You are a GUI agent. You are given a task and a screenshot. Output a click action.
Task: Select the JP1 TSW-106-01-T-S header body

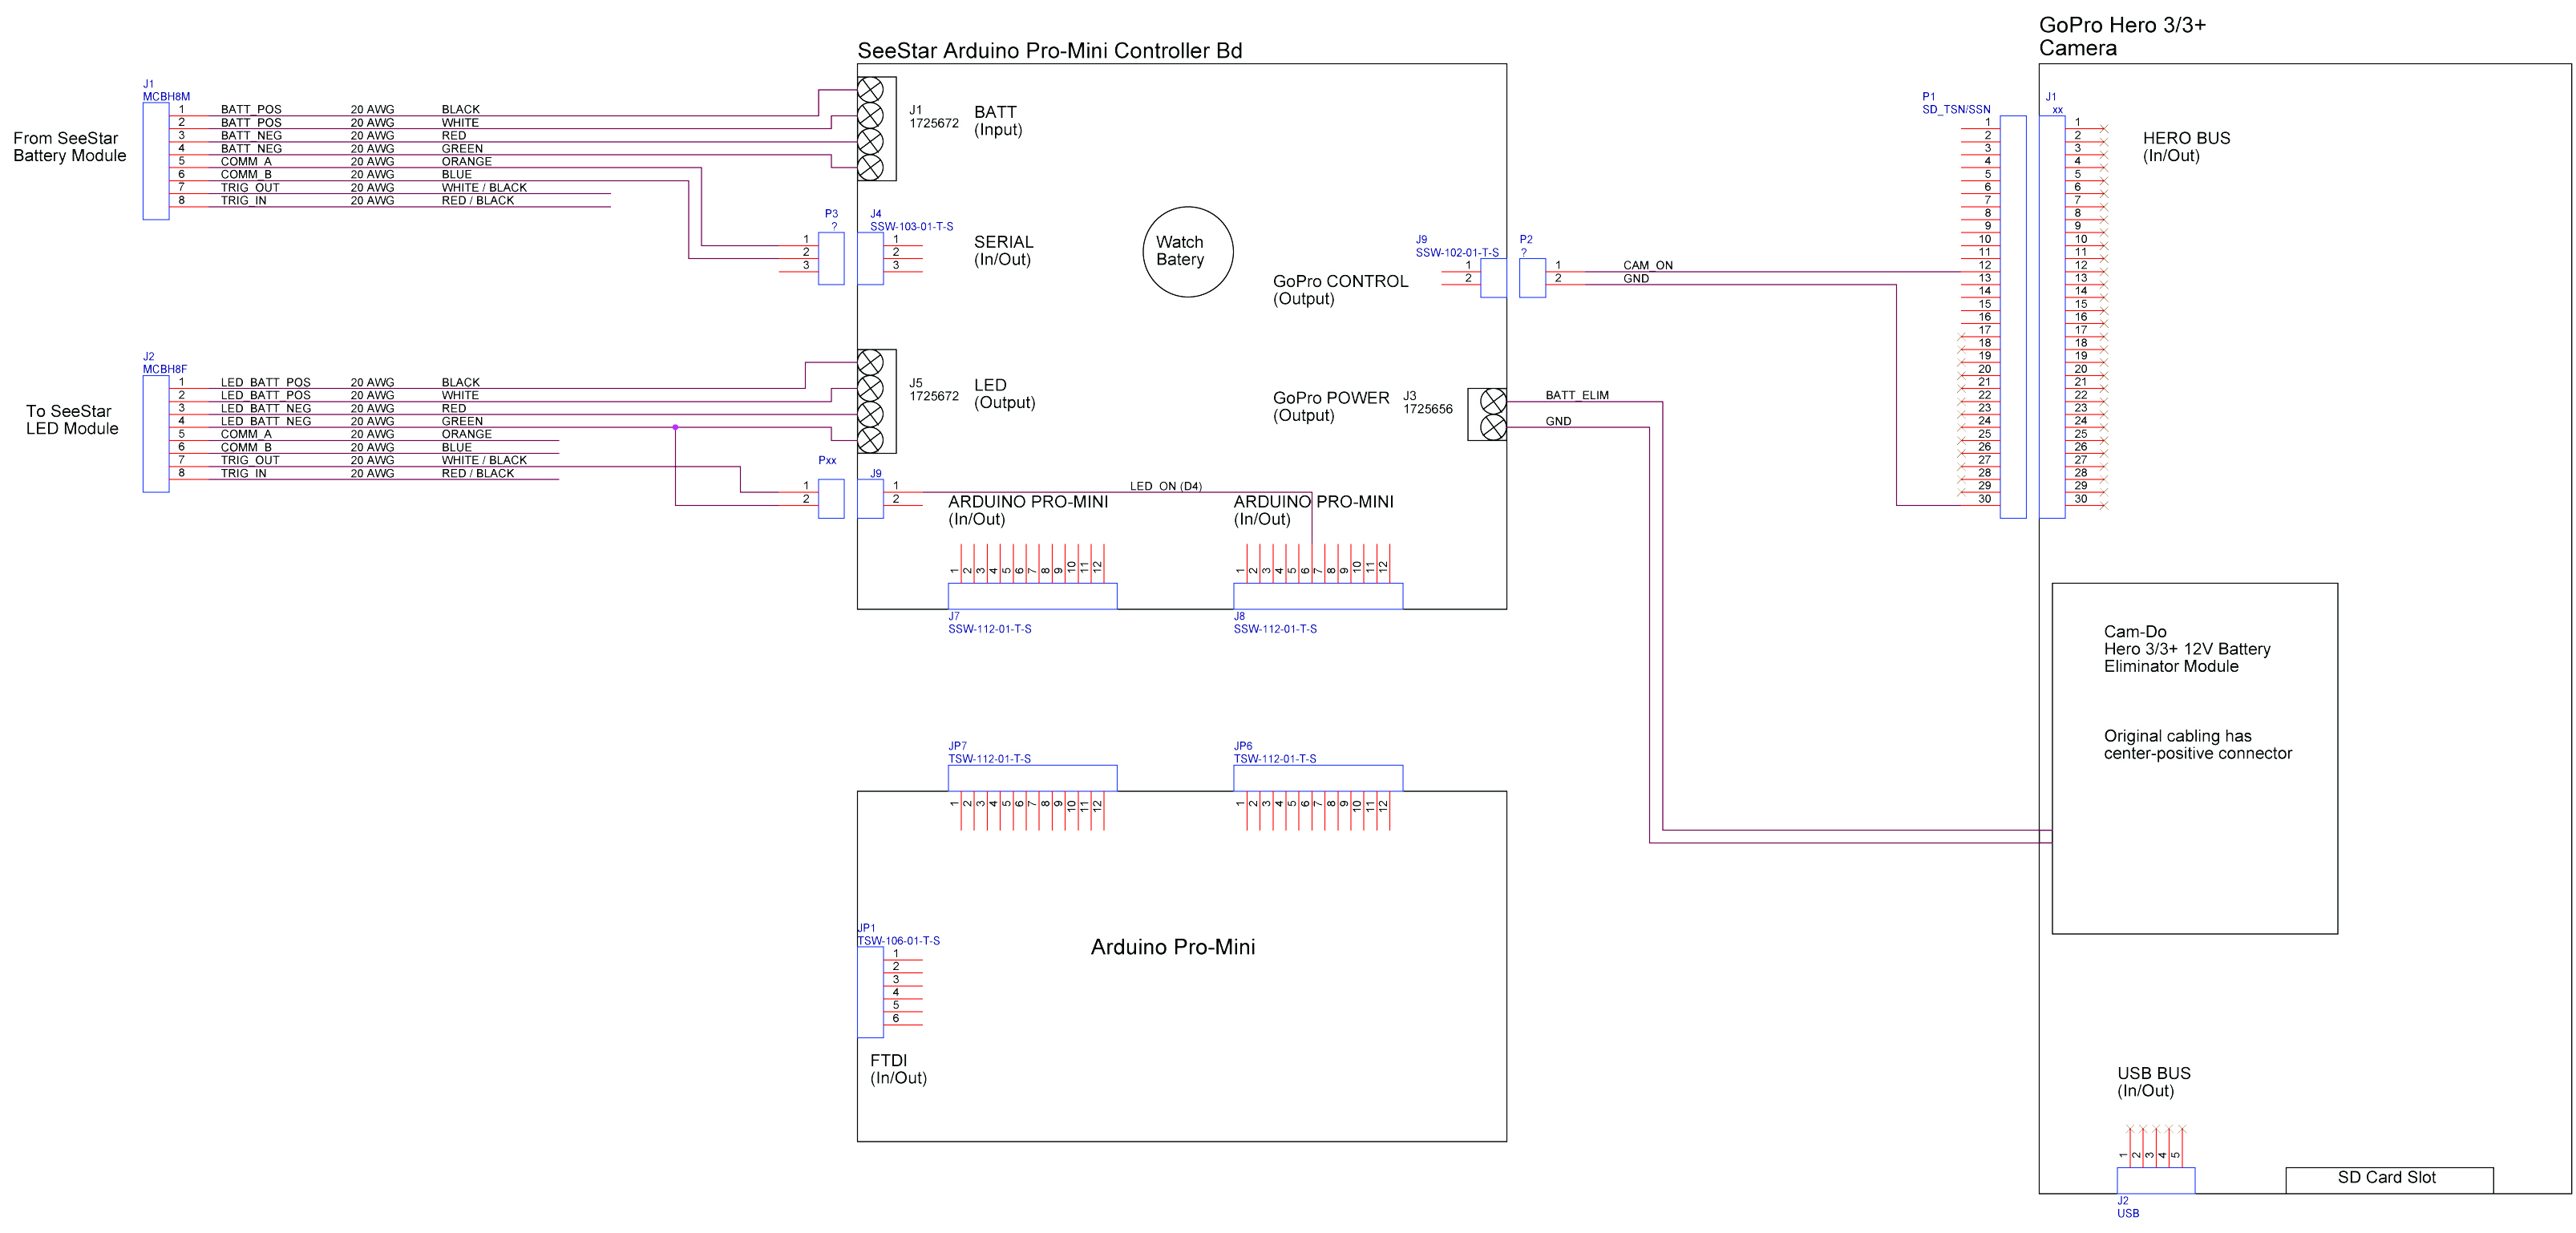click(870, 992)
